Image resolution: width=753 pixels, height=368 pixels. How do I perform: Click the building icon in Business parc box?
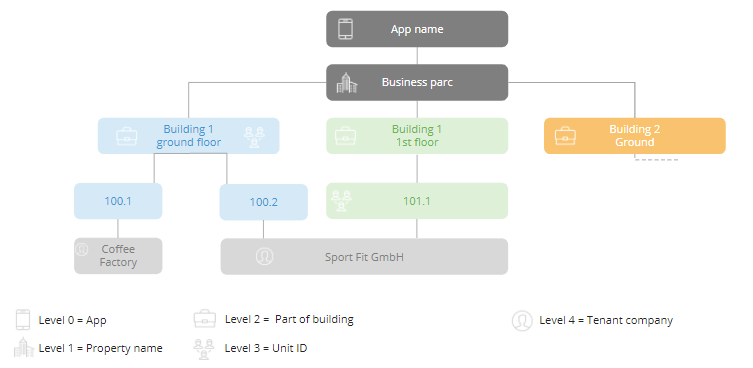[x=347, y=83]
